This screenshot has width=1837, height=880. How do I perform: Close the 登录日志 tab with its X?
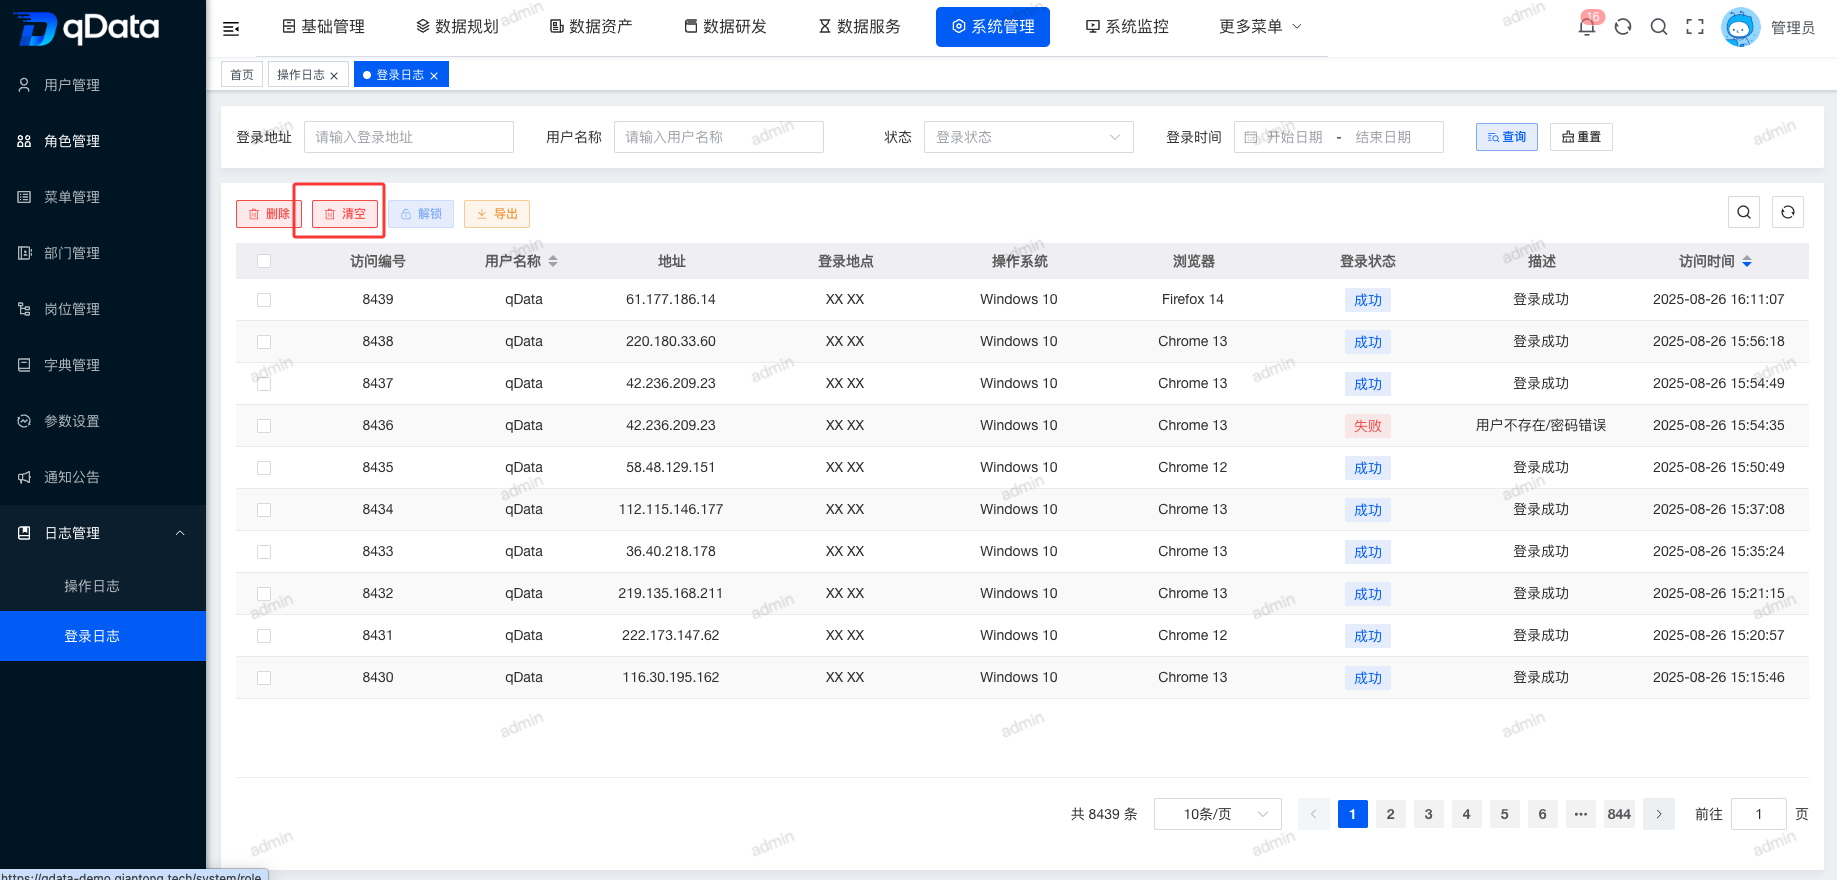434,76
